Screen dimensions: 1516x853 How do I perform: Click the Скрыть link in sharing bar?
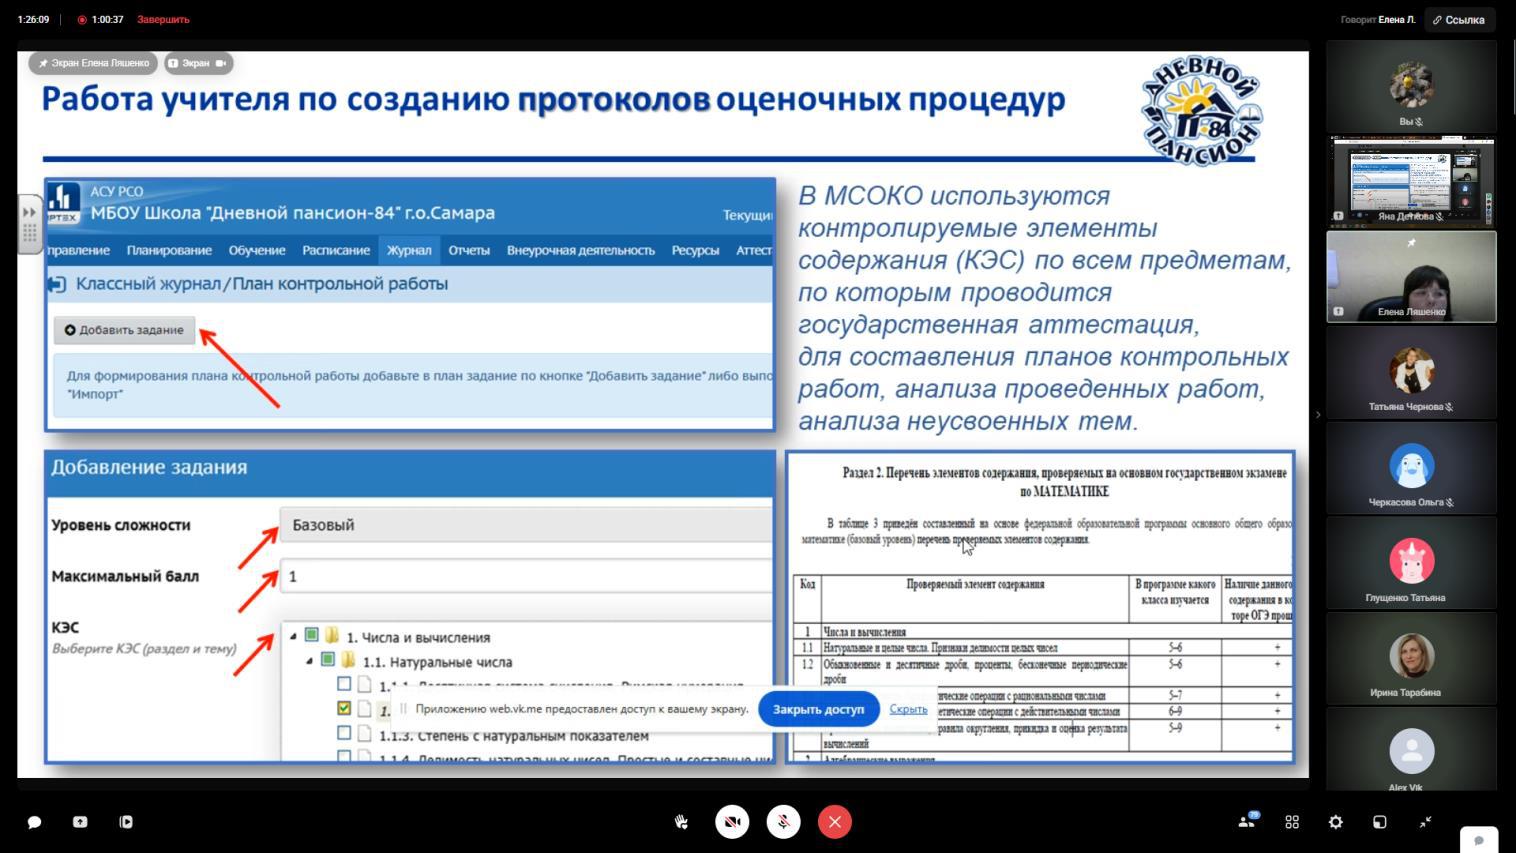(908, 709)
